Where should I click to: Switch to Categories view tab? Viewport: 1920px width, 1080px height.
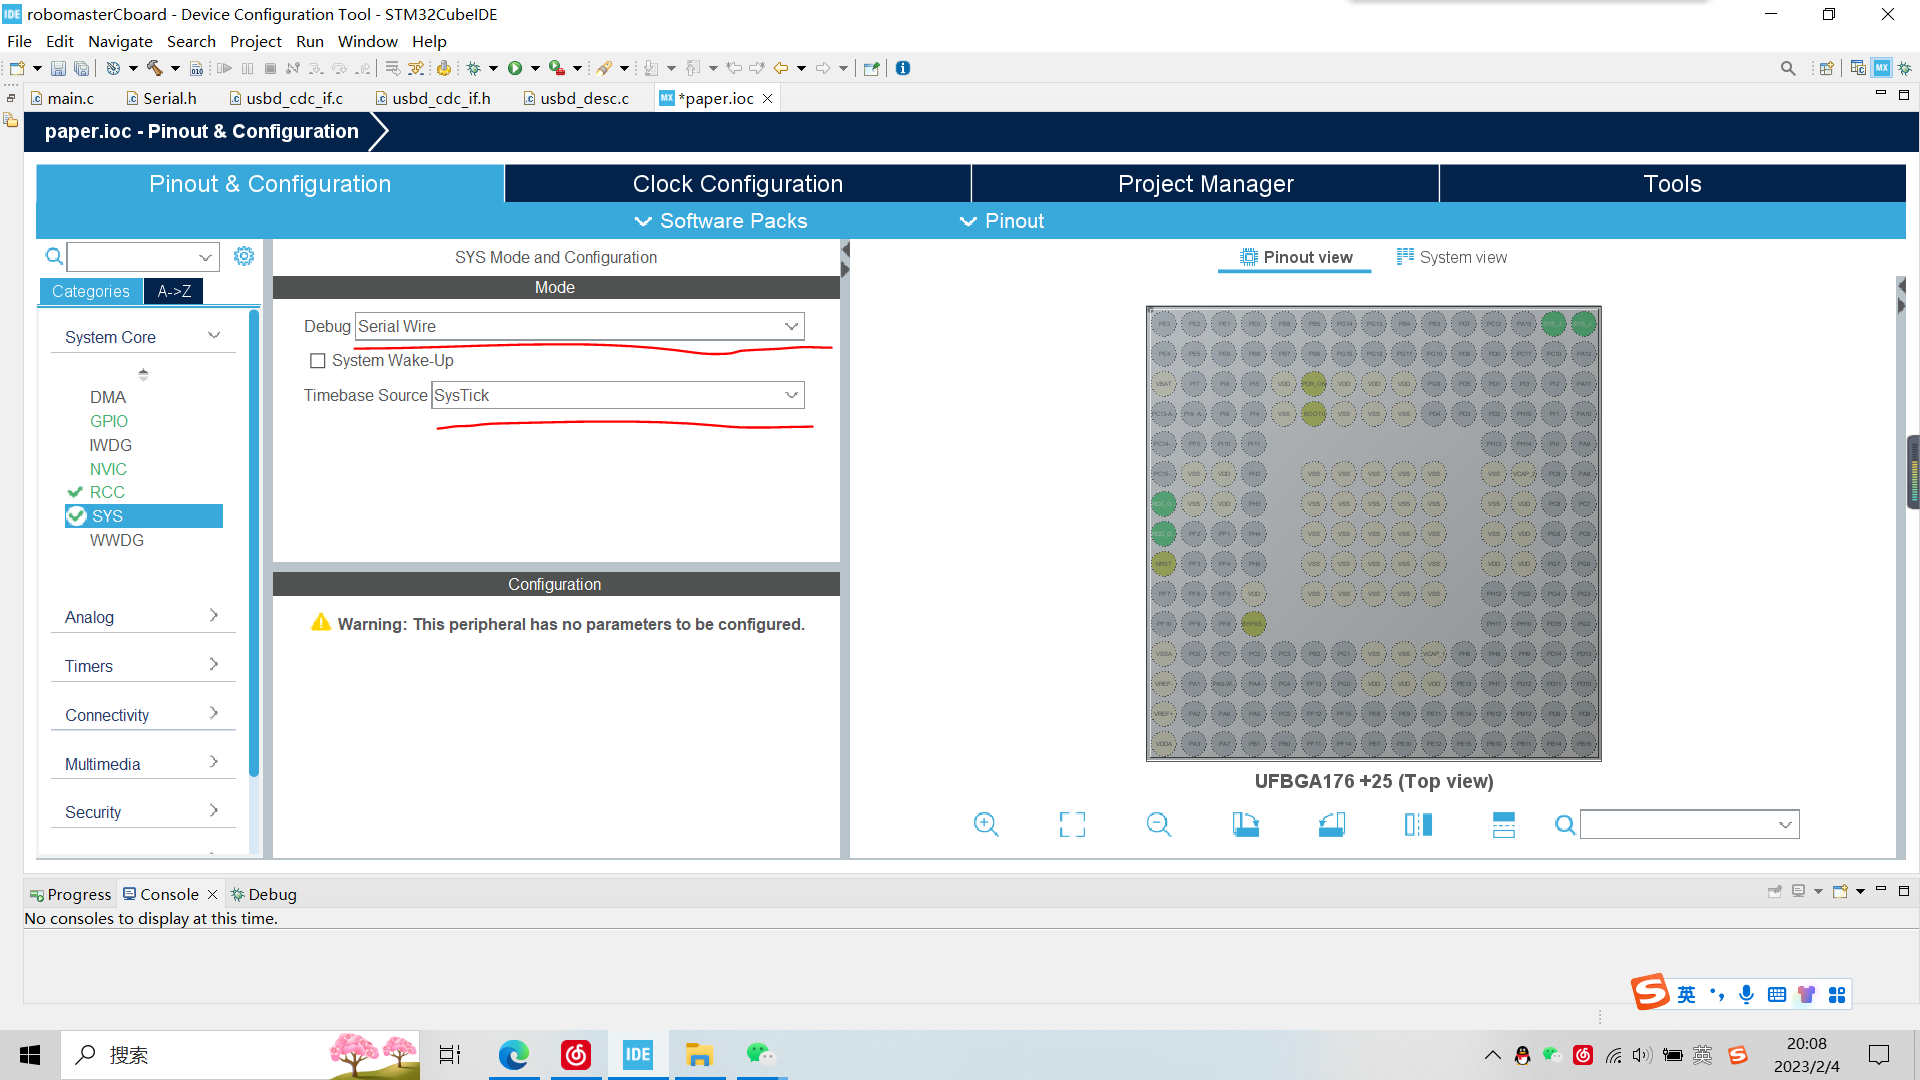(x=90, y=291)
